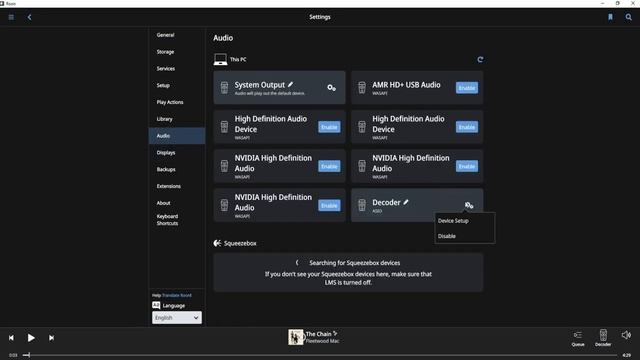The height and width of the screenshot is (360, 640).
Task: Click the 4:29 track duration
Action: coord(627,355)
